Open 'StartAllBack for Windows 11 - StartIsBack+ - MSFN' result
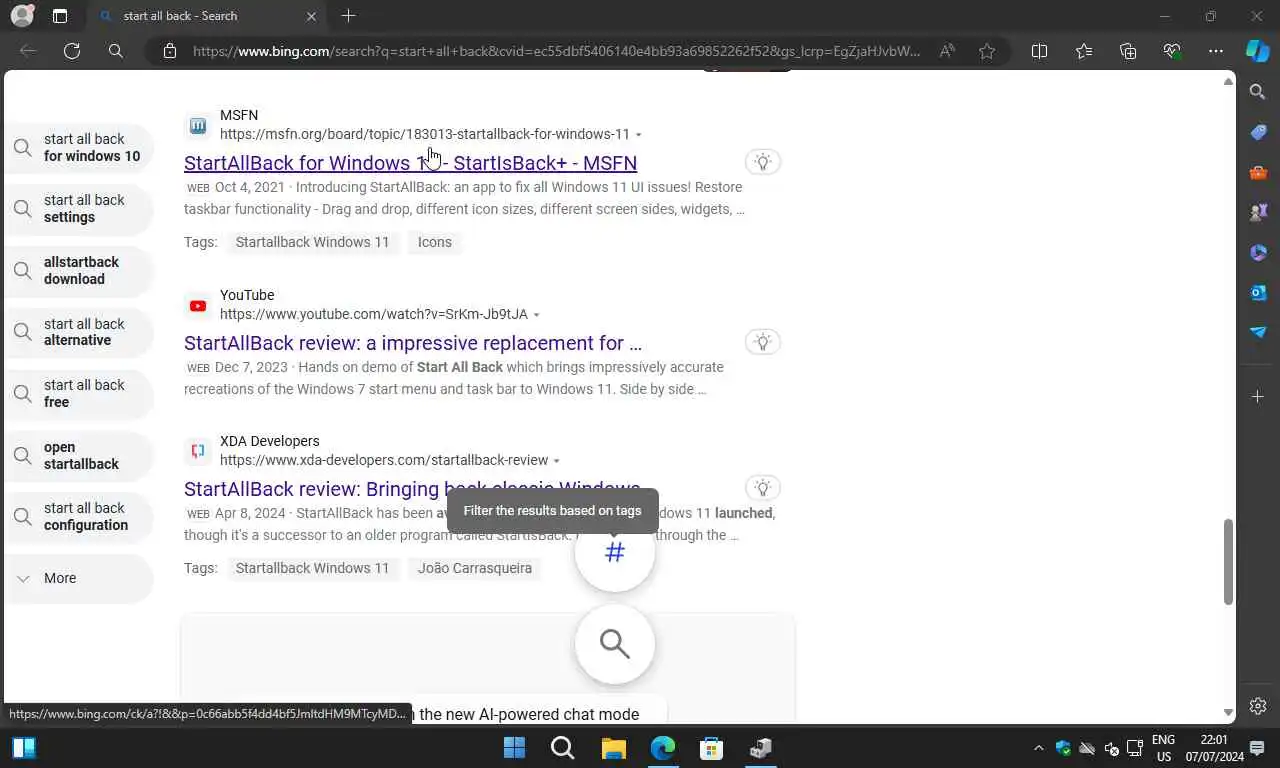The height and width of the screenshot is (768, 1280). point(410,163)
